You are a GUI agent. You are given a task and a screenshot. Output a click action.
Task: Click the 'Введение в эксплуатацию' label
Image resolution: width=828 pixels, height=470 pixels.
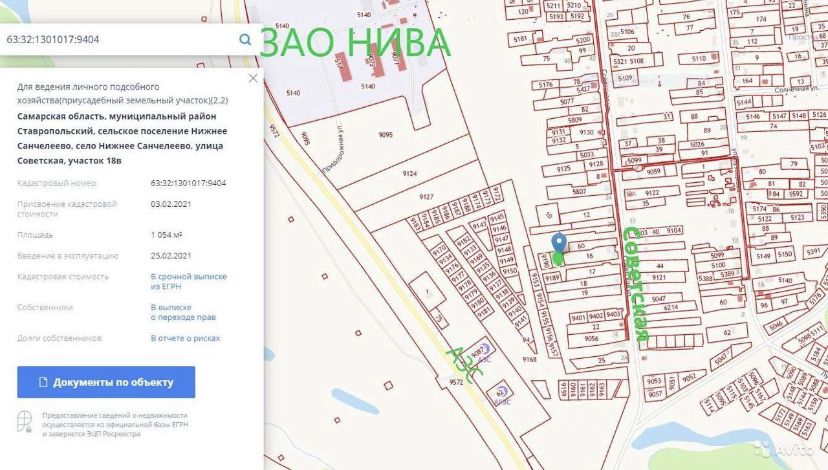[x=68, y=256]
